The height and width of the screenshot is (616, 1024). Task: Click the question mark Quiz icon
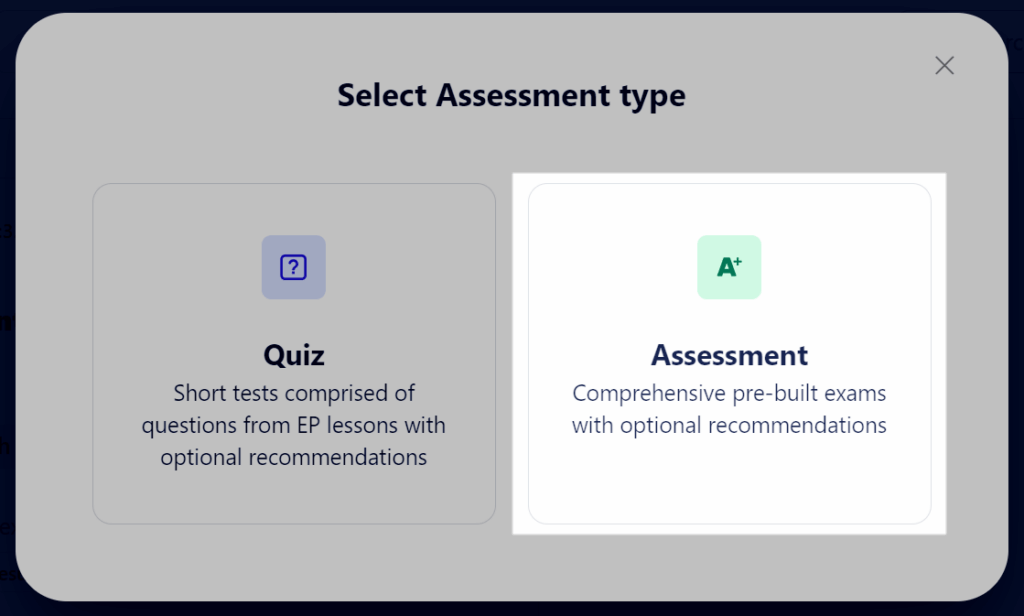pos(293,267)
